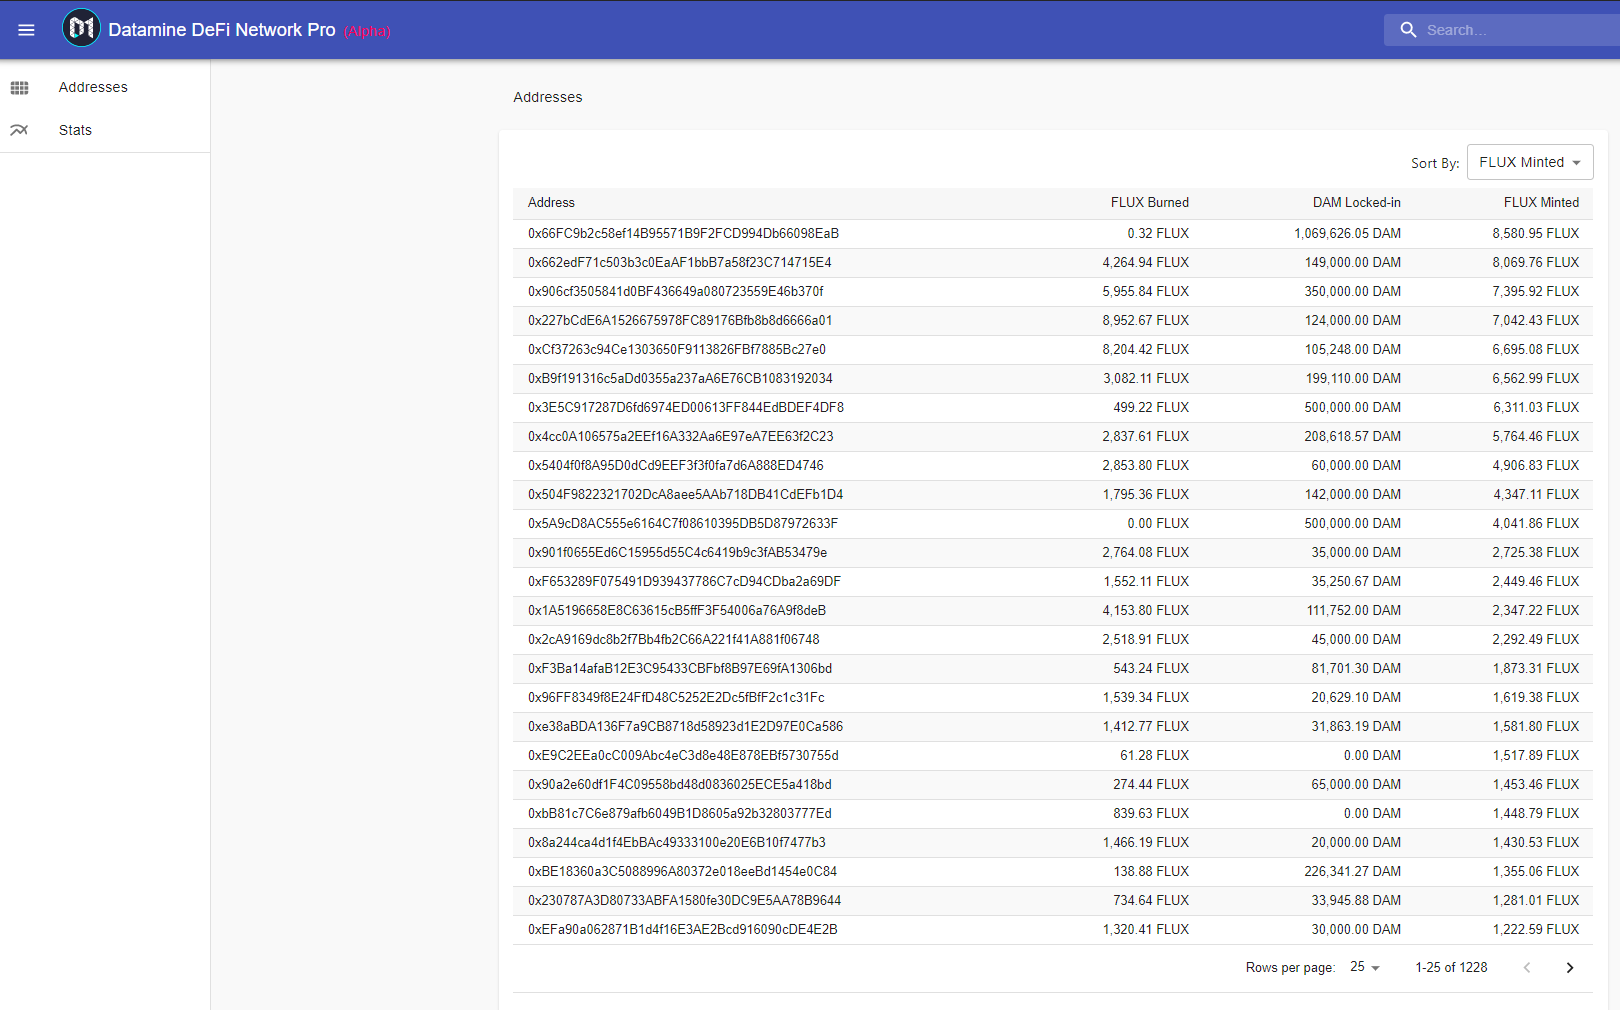Screen dimensions: 1620x1010
Task: Select address 0x906cf3505841d0BF436649a080723559E46b370f
Action: (676, 292)
